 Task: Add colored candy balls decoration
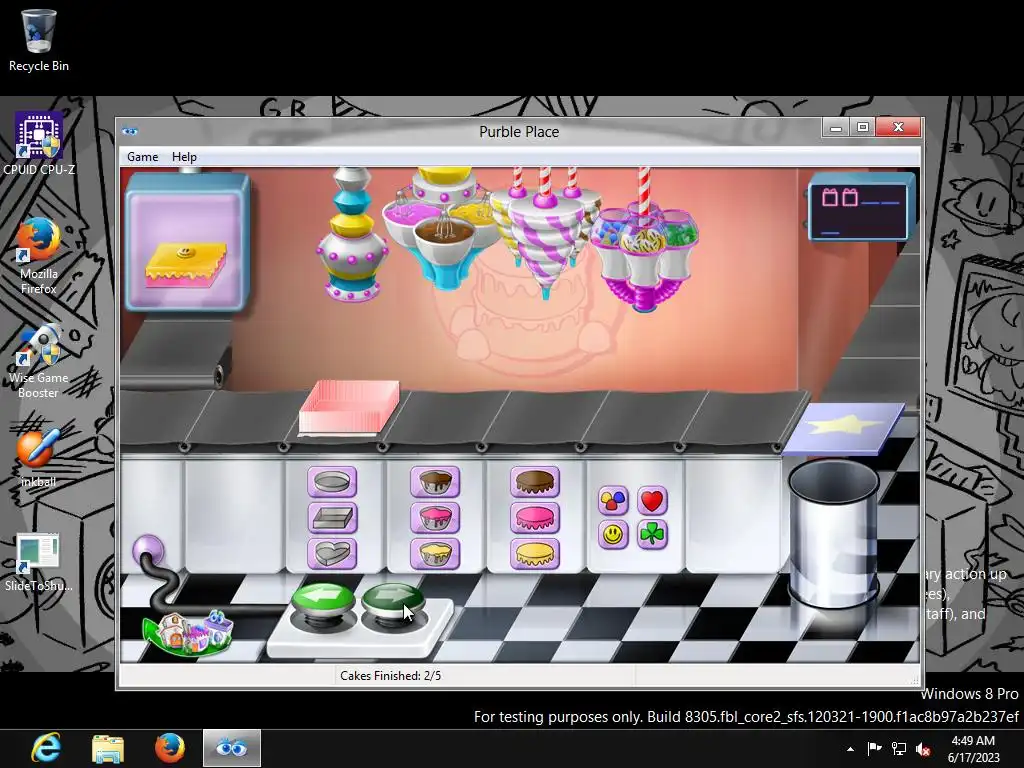pos(613,501)
